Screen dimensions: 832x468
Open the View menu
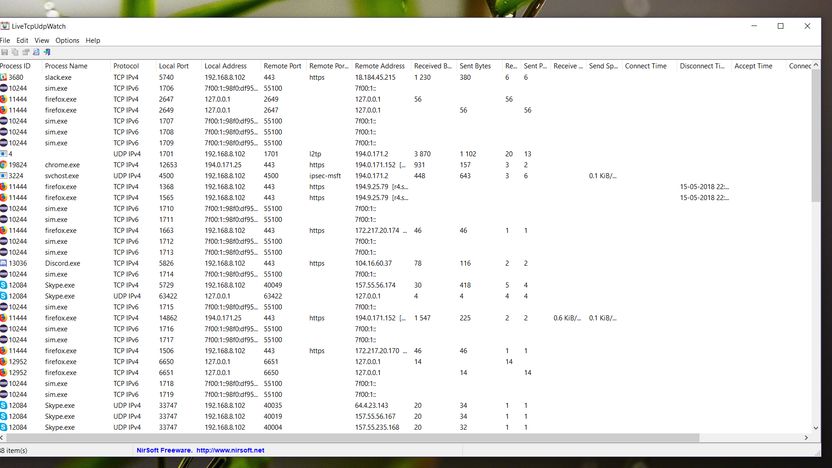(x=41, y=40)
